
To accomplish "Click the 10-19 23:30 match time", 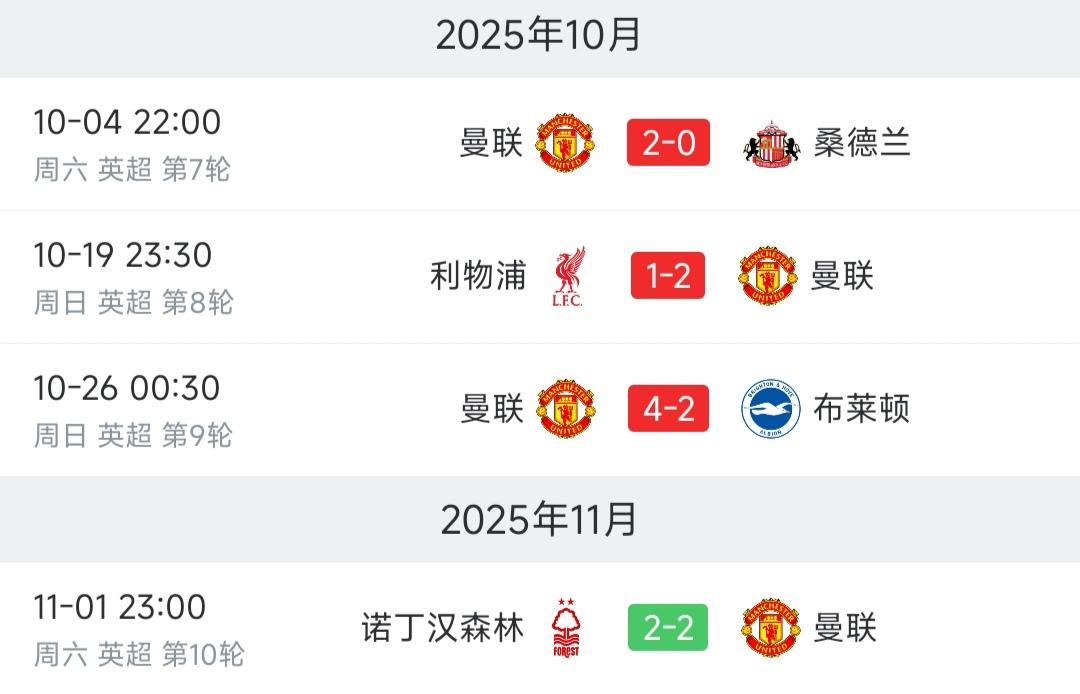I will point(121,253).
